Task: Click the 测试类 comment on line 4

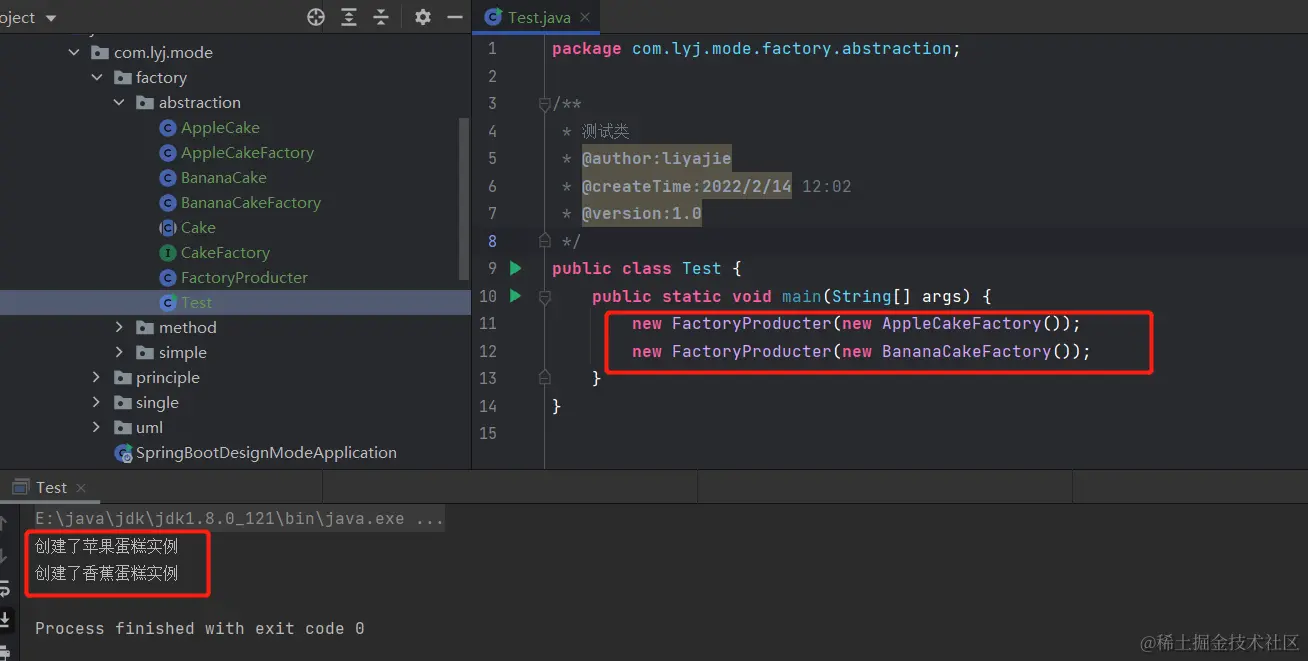Action: 606,131
